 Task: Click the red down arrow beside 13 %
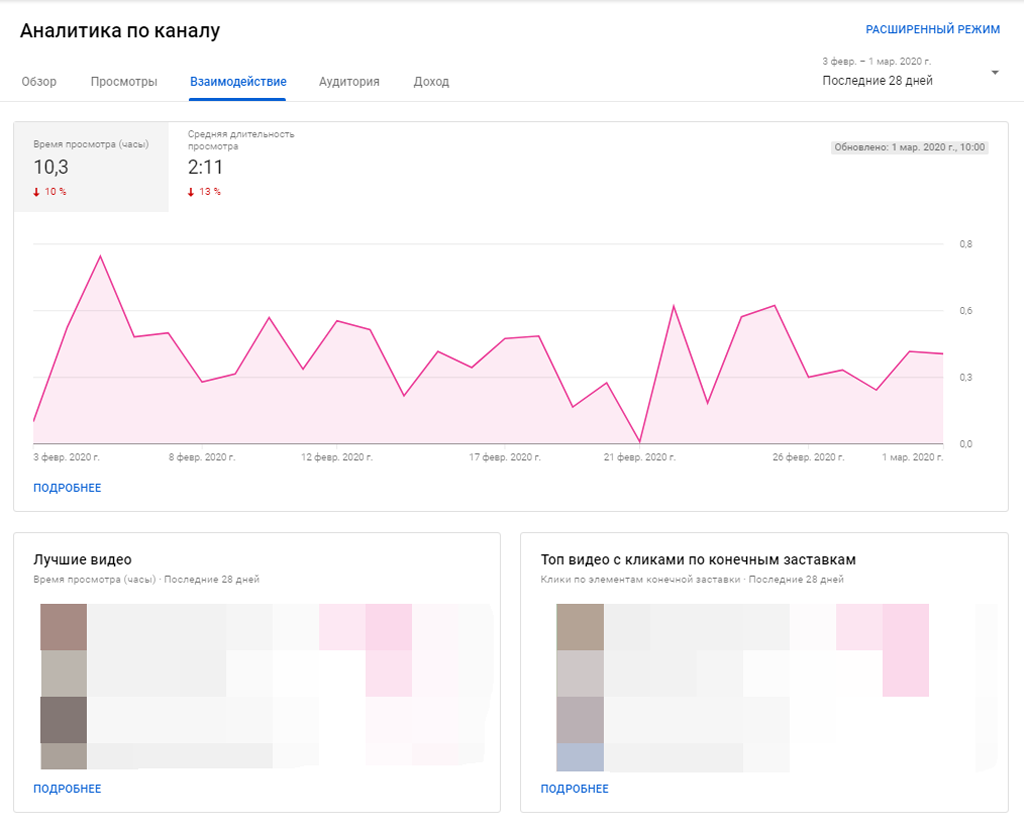191,192
